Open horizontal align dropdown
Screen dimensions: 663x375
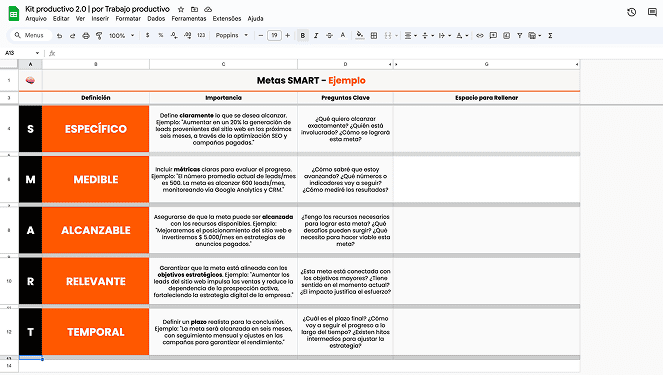click(x=410, y=36)
